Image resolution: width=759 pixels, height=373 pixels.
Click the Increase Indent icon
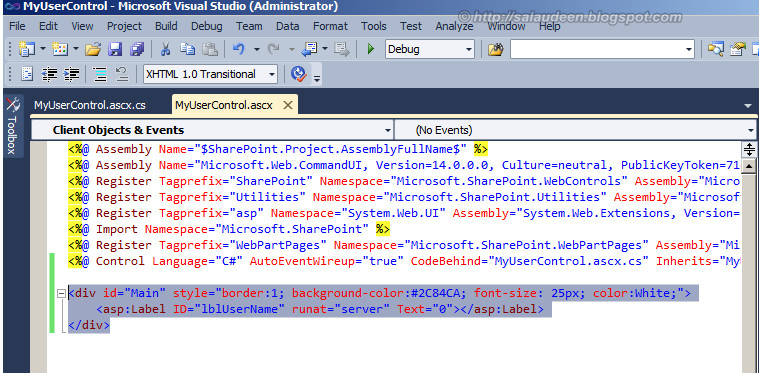coord(72,74)
